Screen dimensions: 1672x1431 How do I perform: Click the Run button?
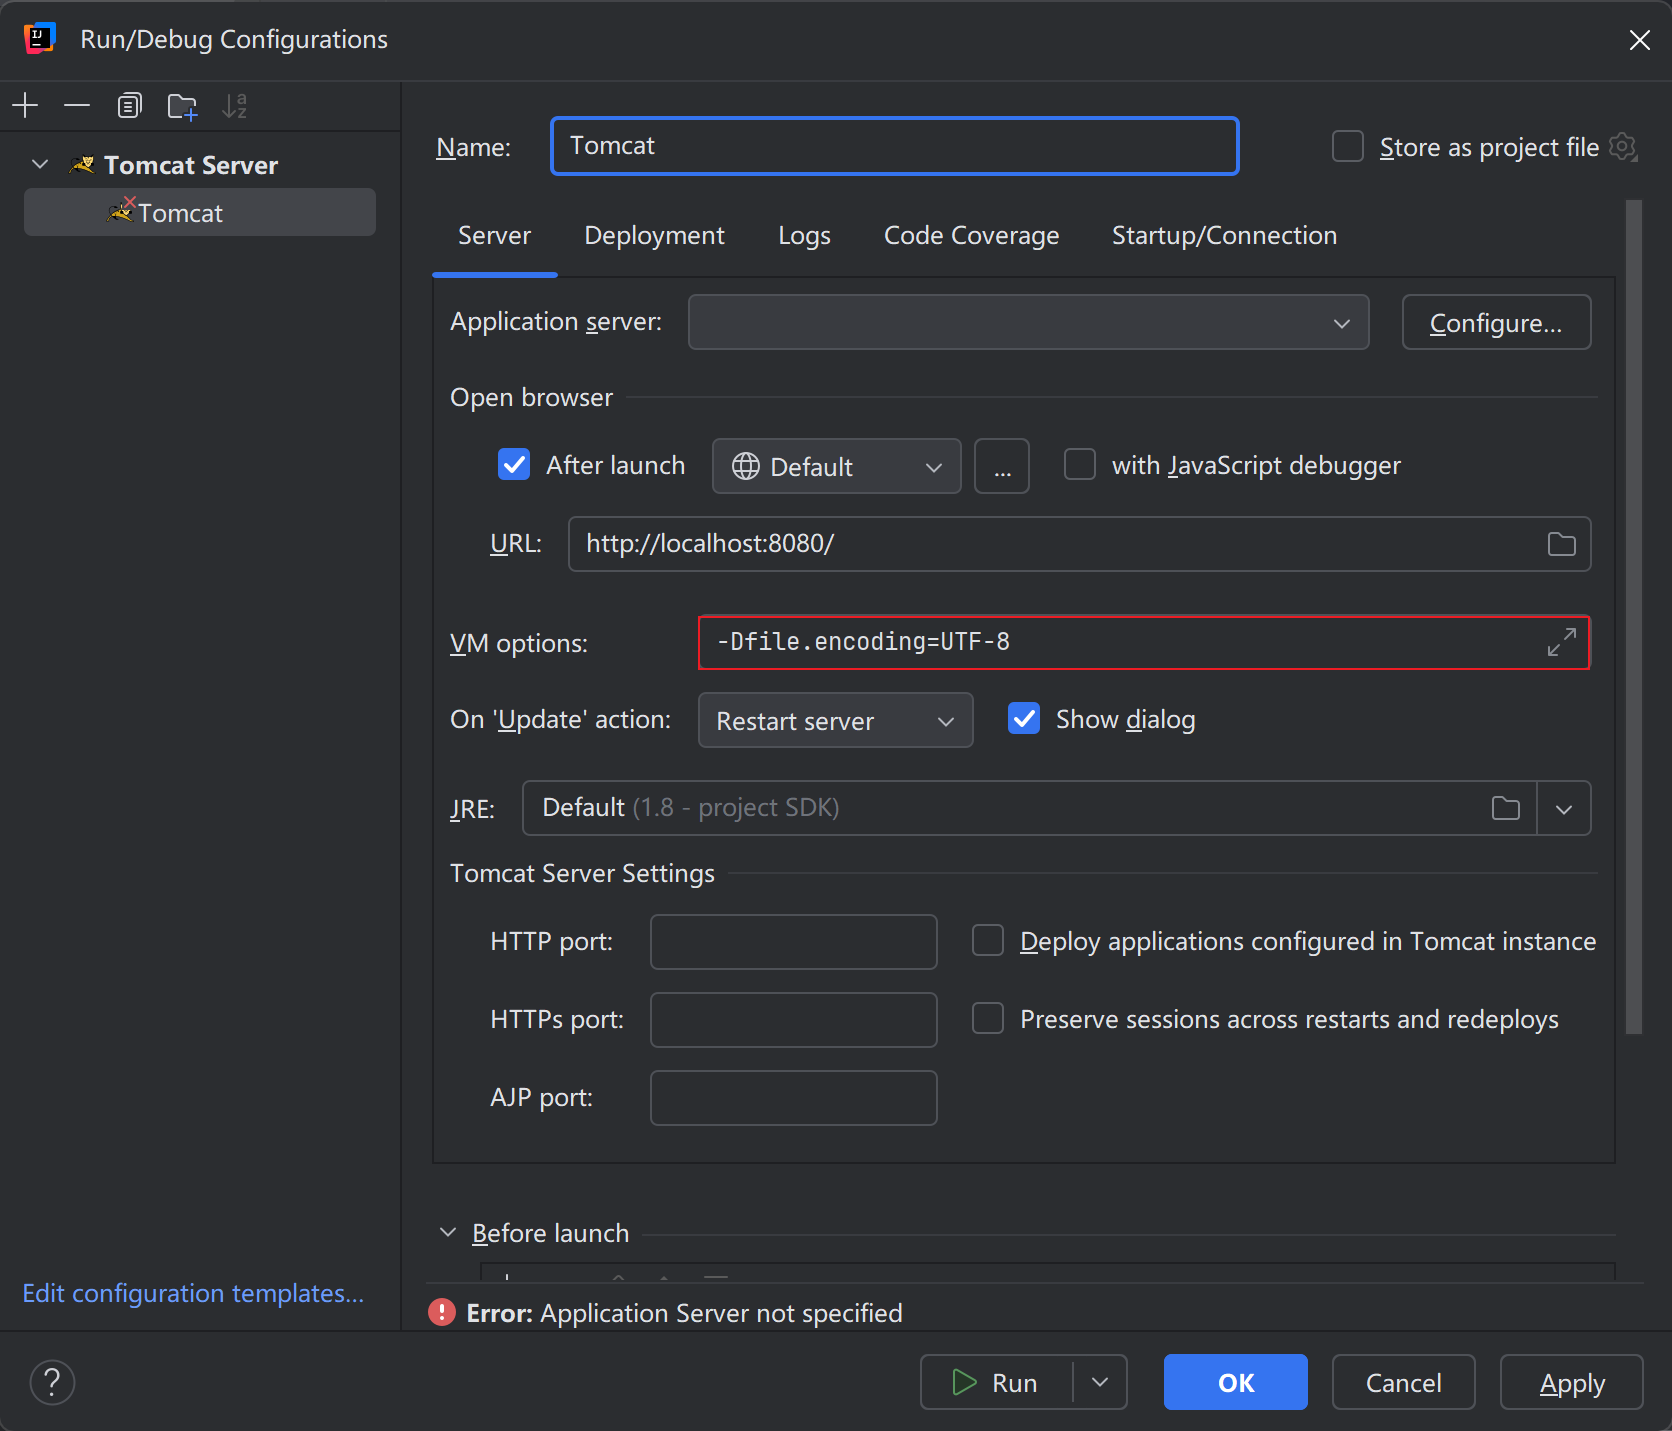[996, 1382]
